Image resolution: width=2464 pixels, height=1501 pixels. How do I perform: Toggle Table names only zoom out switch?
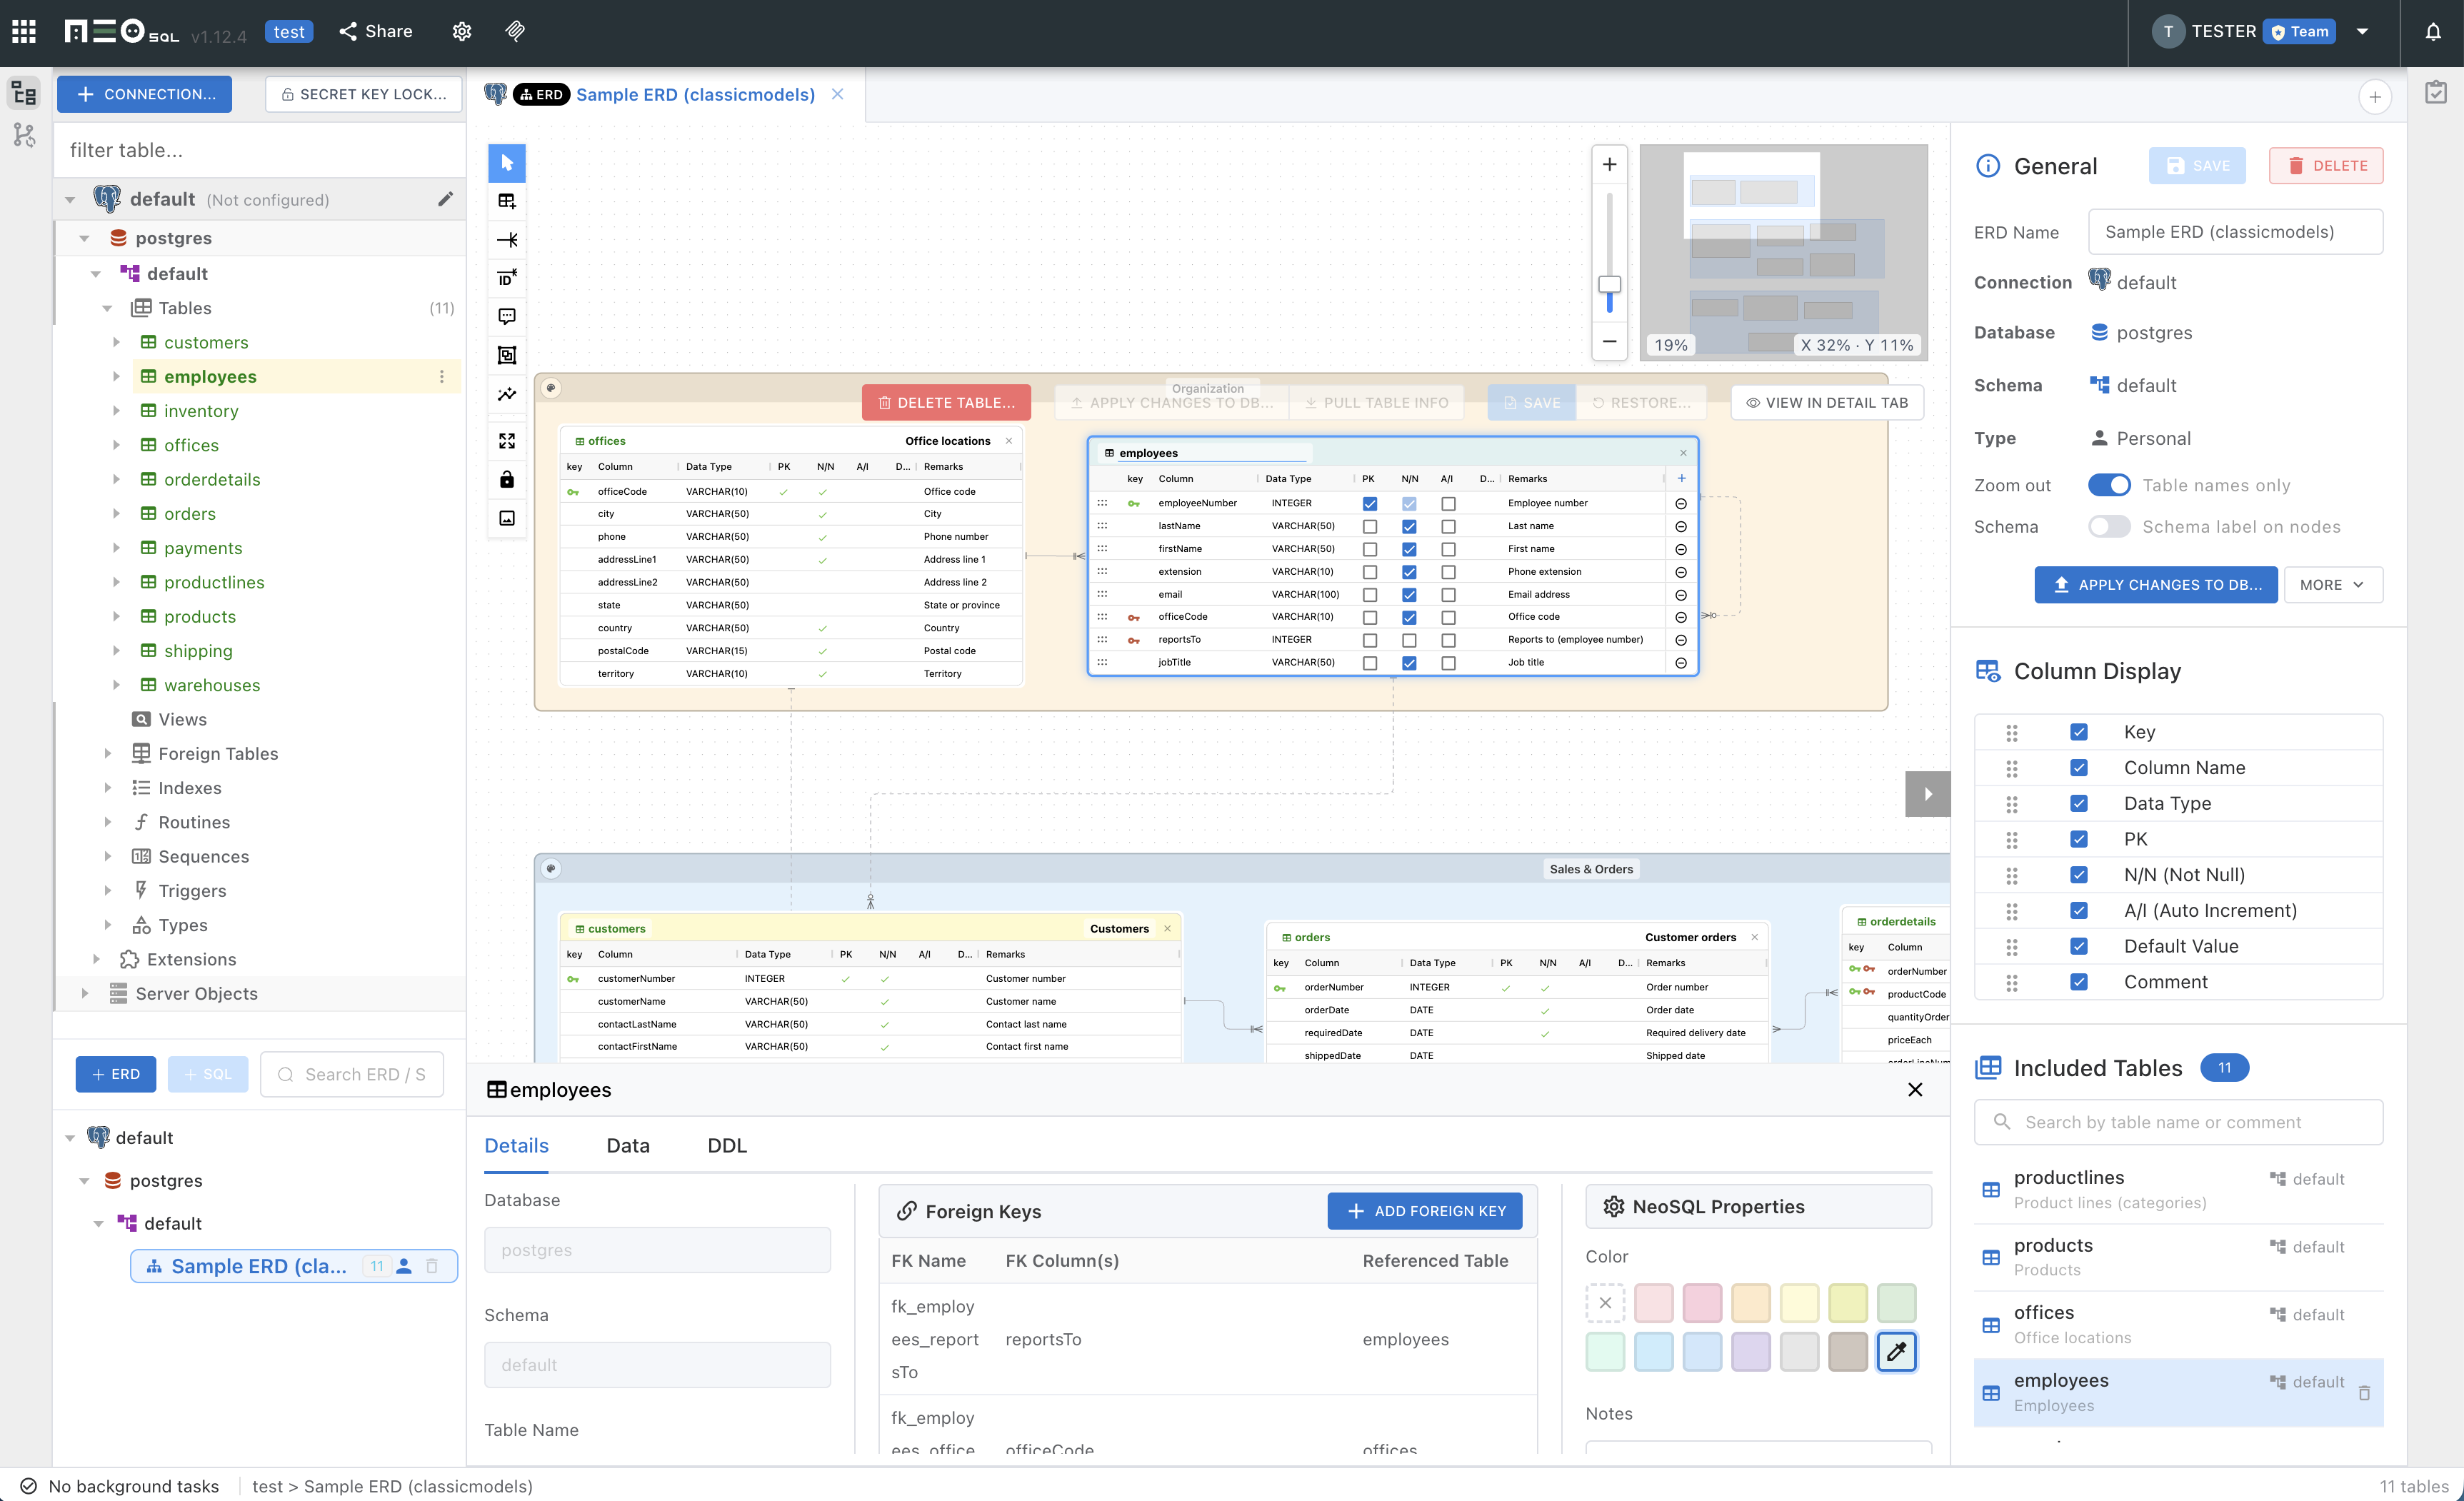click(2108, 485)
